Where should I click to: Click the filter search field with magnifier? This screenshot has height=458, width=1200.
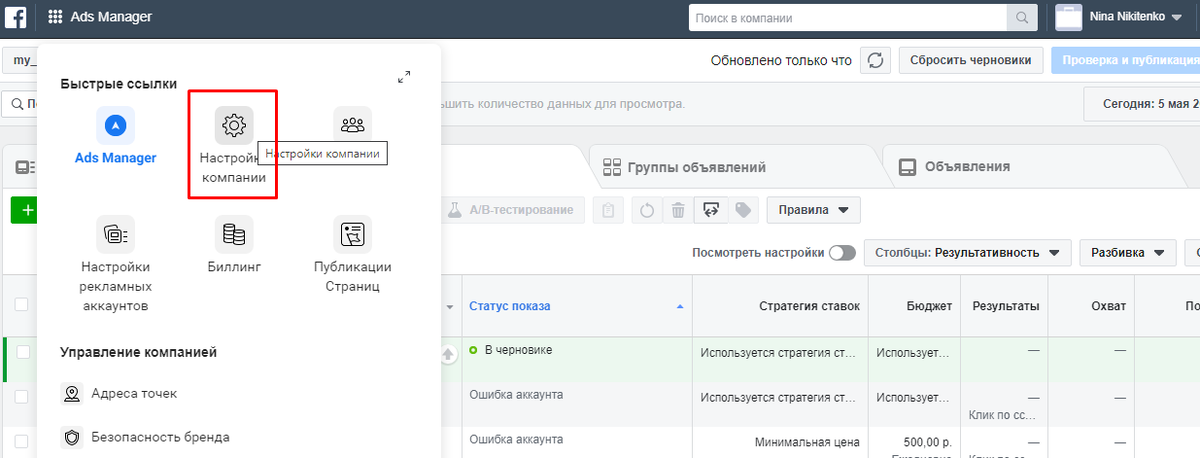(20, 103)
